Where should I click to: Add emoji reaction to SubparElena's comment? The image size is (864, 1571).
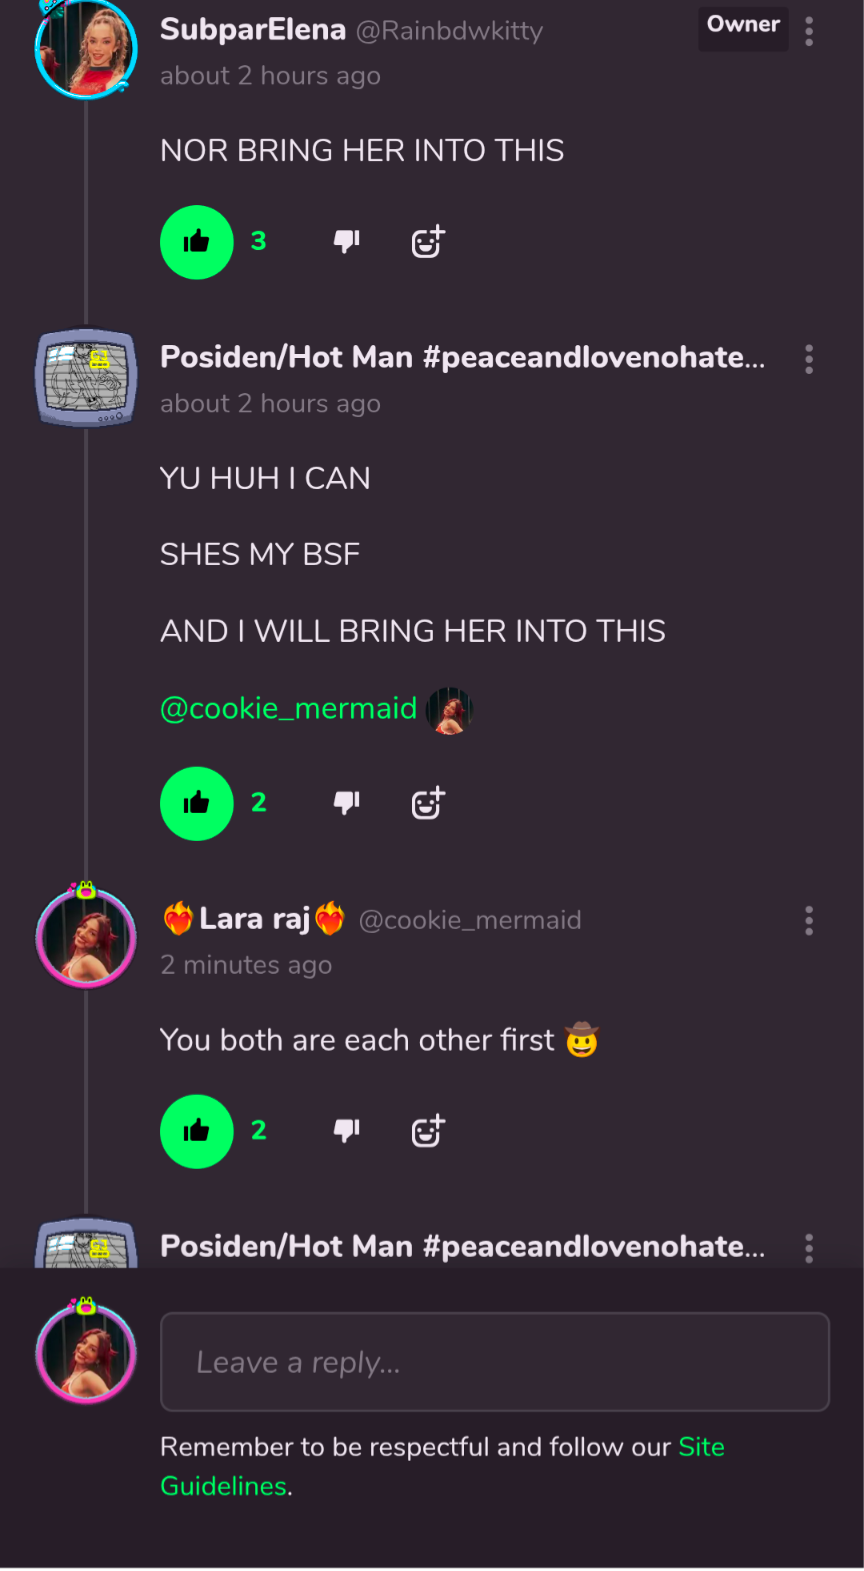pyautogui.click(x=428, y=242)
